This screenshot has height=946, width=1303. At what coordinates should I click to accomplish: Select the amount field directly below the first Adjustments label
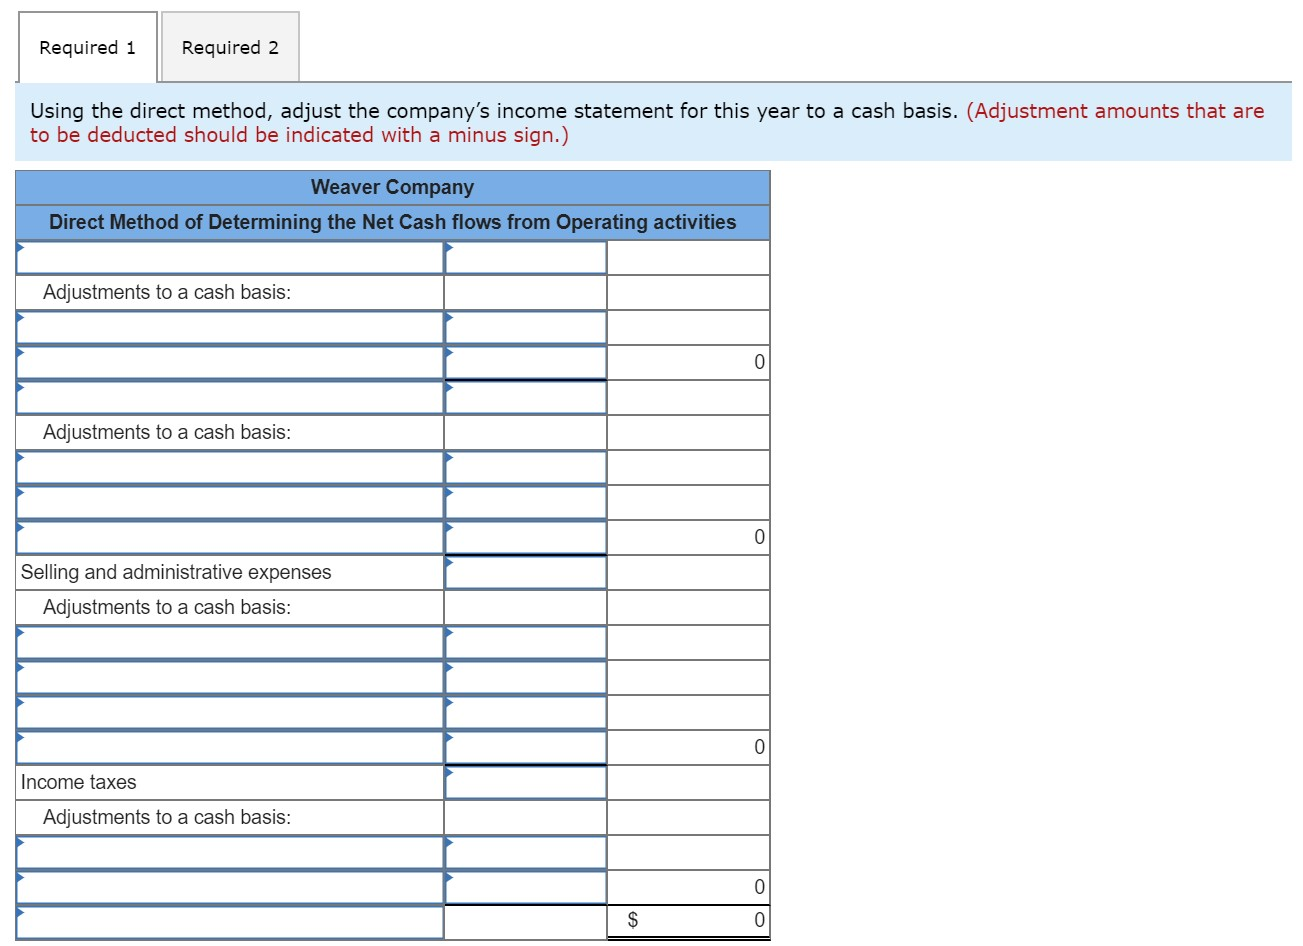(526, 328)
